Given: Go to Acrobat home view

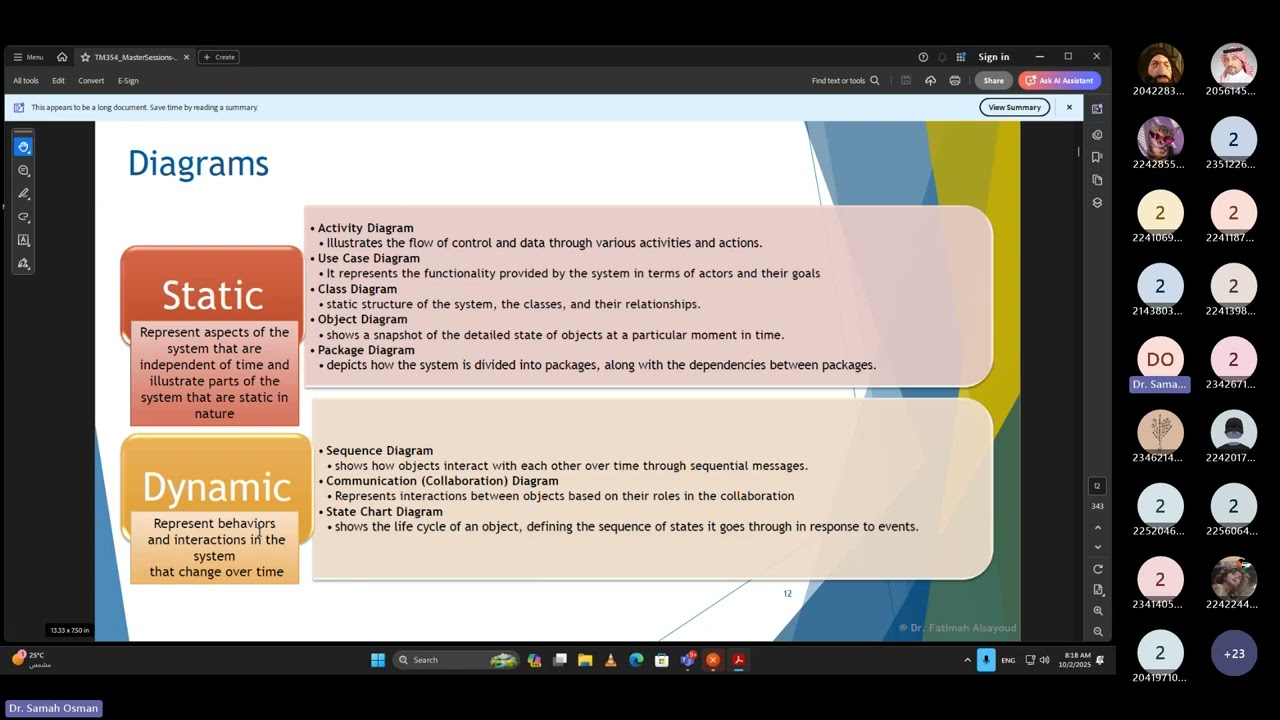Looking at the screenshot, I should (x=62, y=57).
